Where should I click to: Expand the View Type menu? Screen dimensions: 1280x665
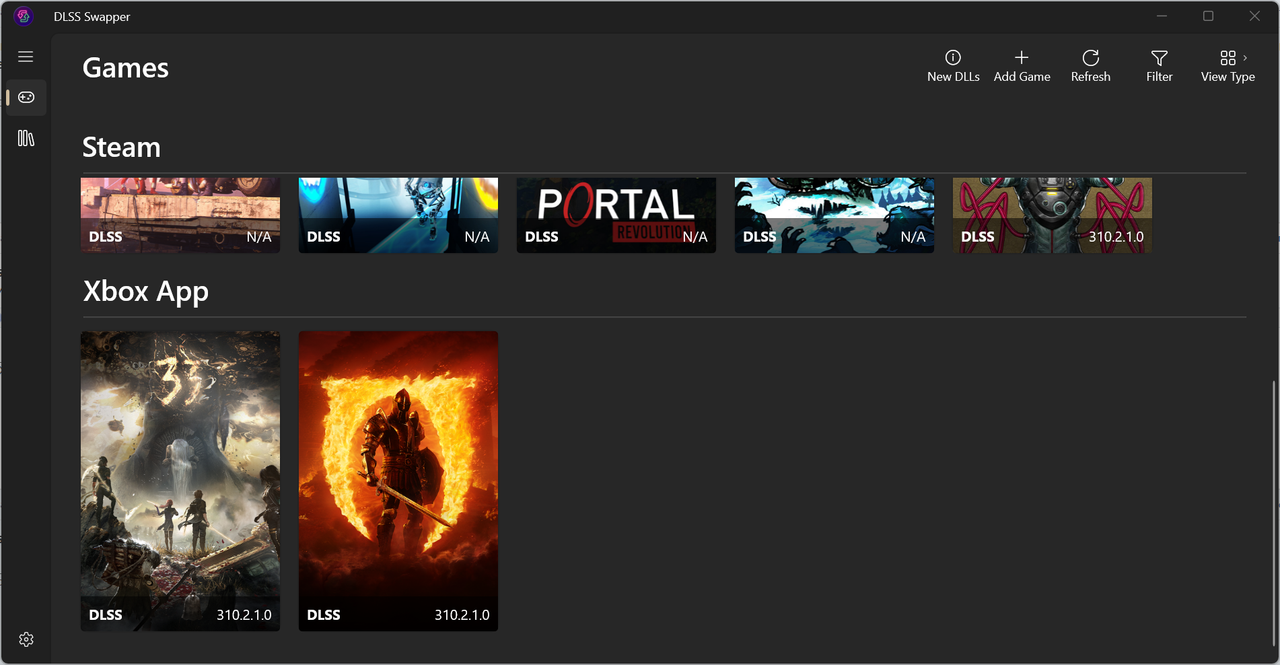(x=1227, y=66)
